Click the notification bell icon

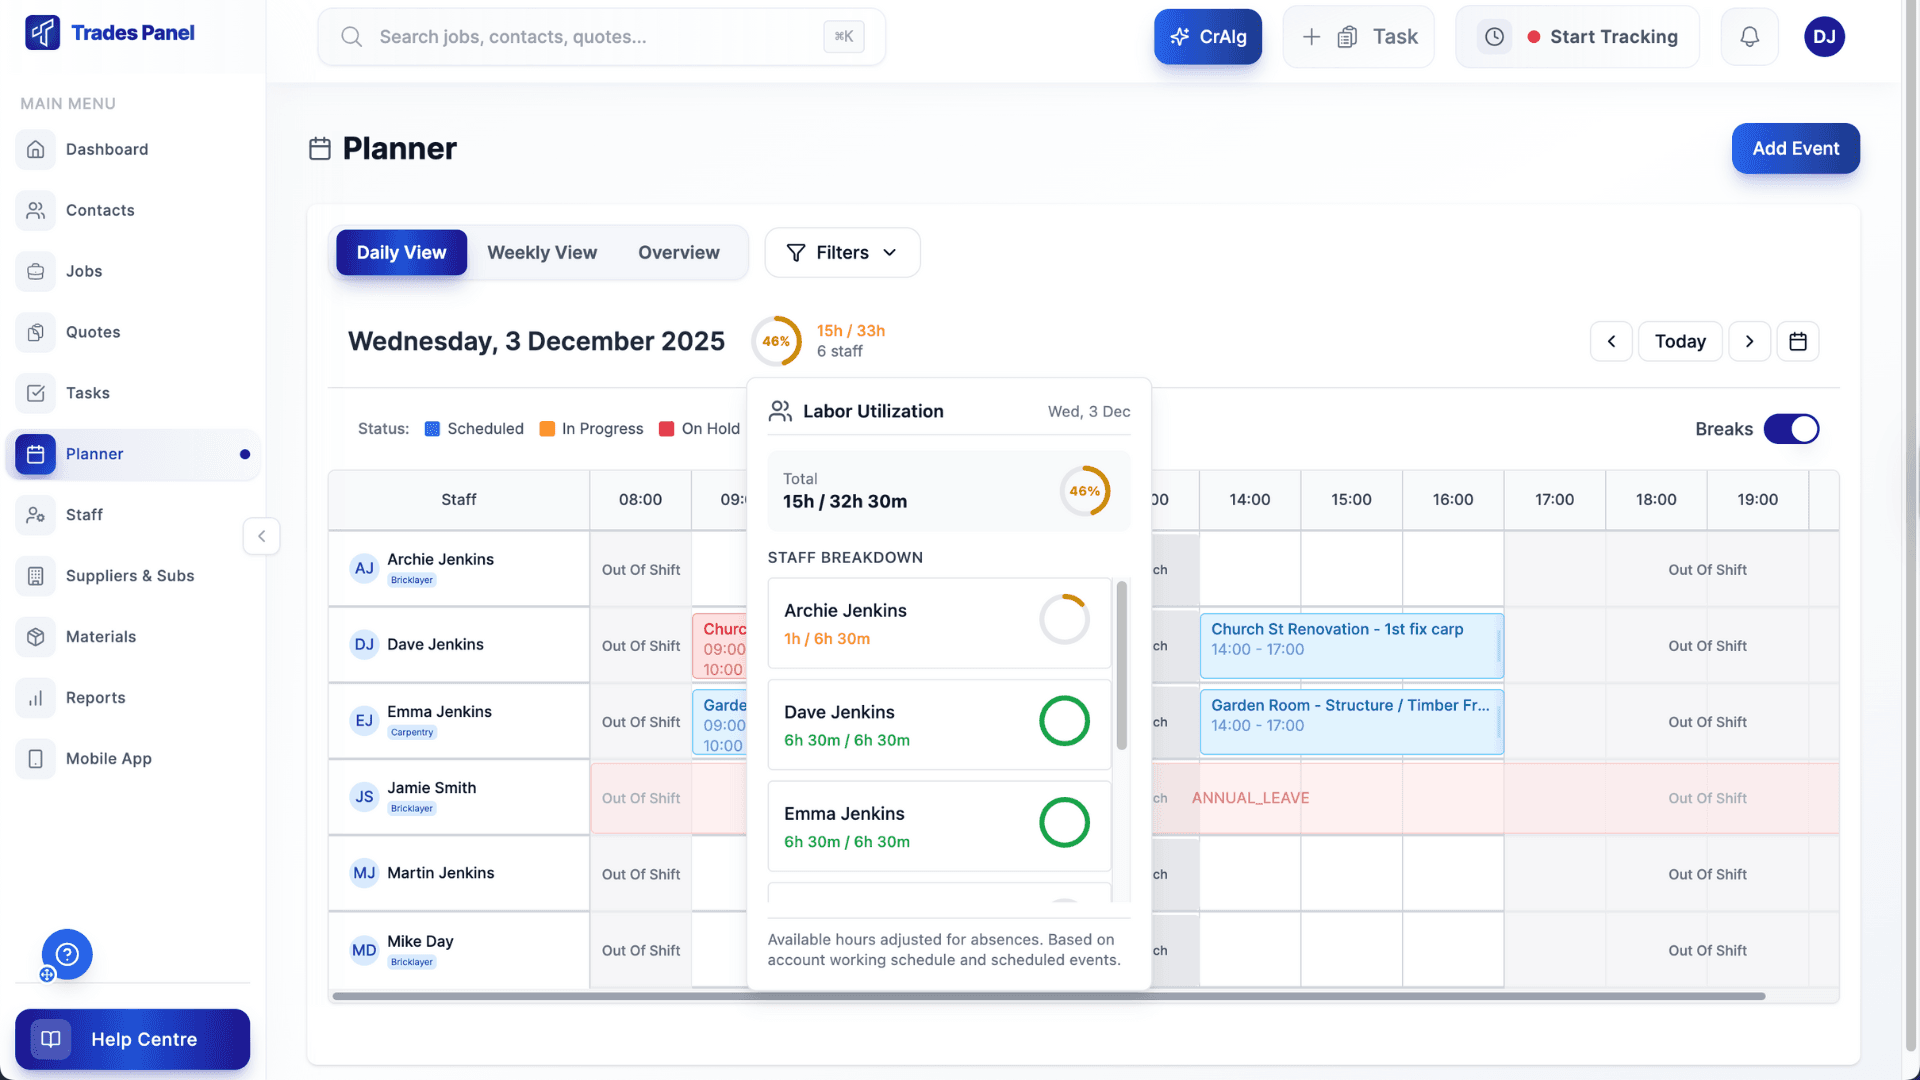click(1749, 36)
